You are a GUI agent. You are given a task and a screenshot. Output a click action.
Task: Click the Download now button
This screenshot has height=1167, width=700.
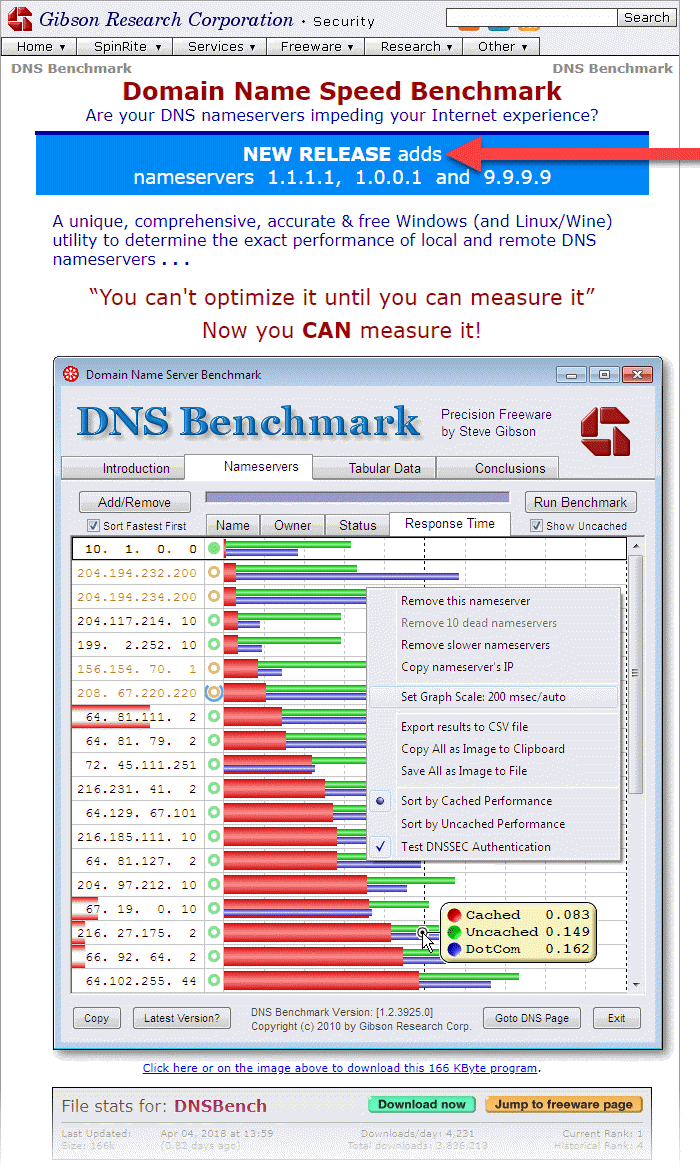coord(422,1104)
